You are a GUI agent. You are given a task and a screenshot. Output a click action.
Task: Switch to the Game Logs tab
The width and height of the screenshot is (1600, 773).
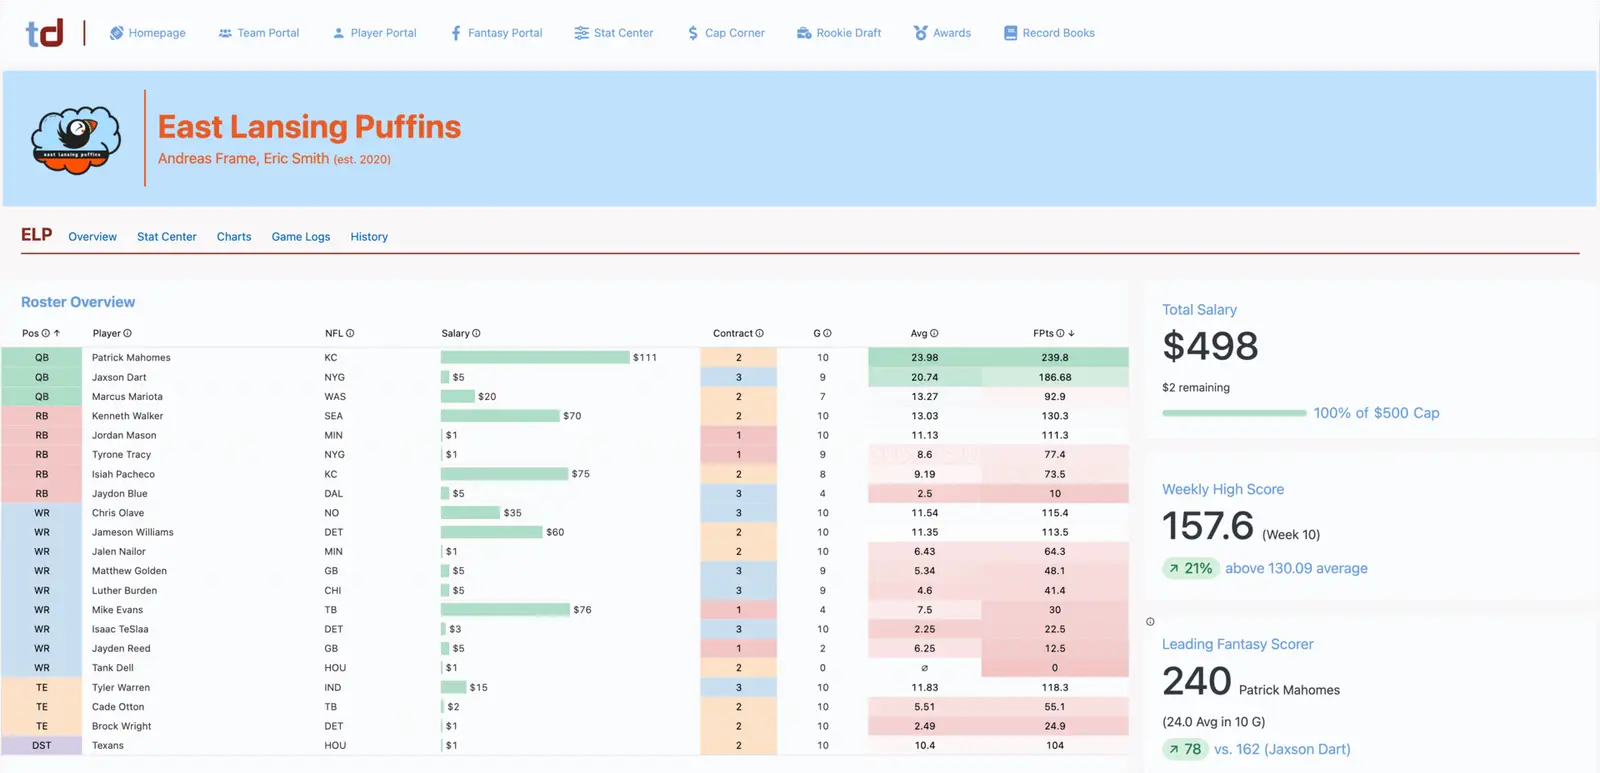coord(300,237)
